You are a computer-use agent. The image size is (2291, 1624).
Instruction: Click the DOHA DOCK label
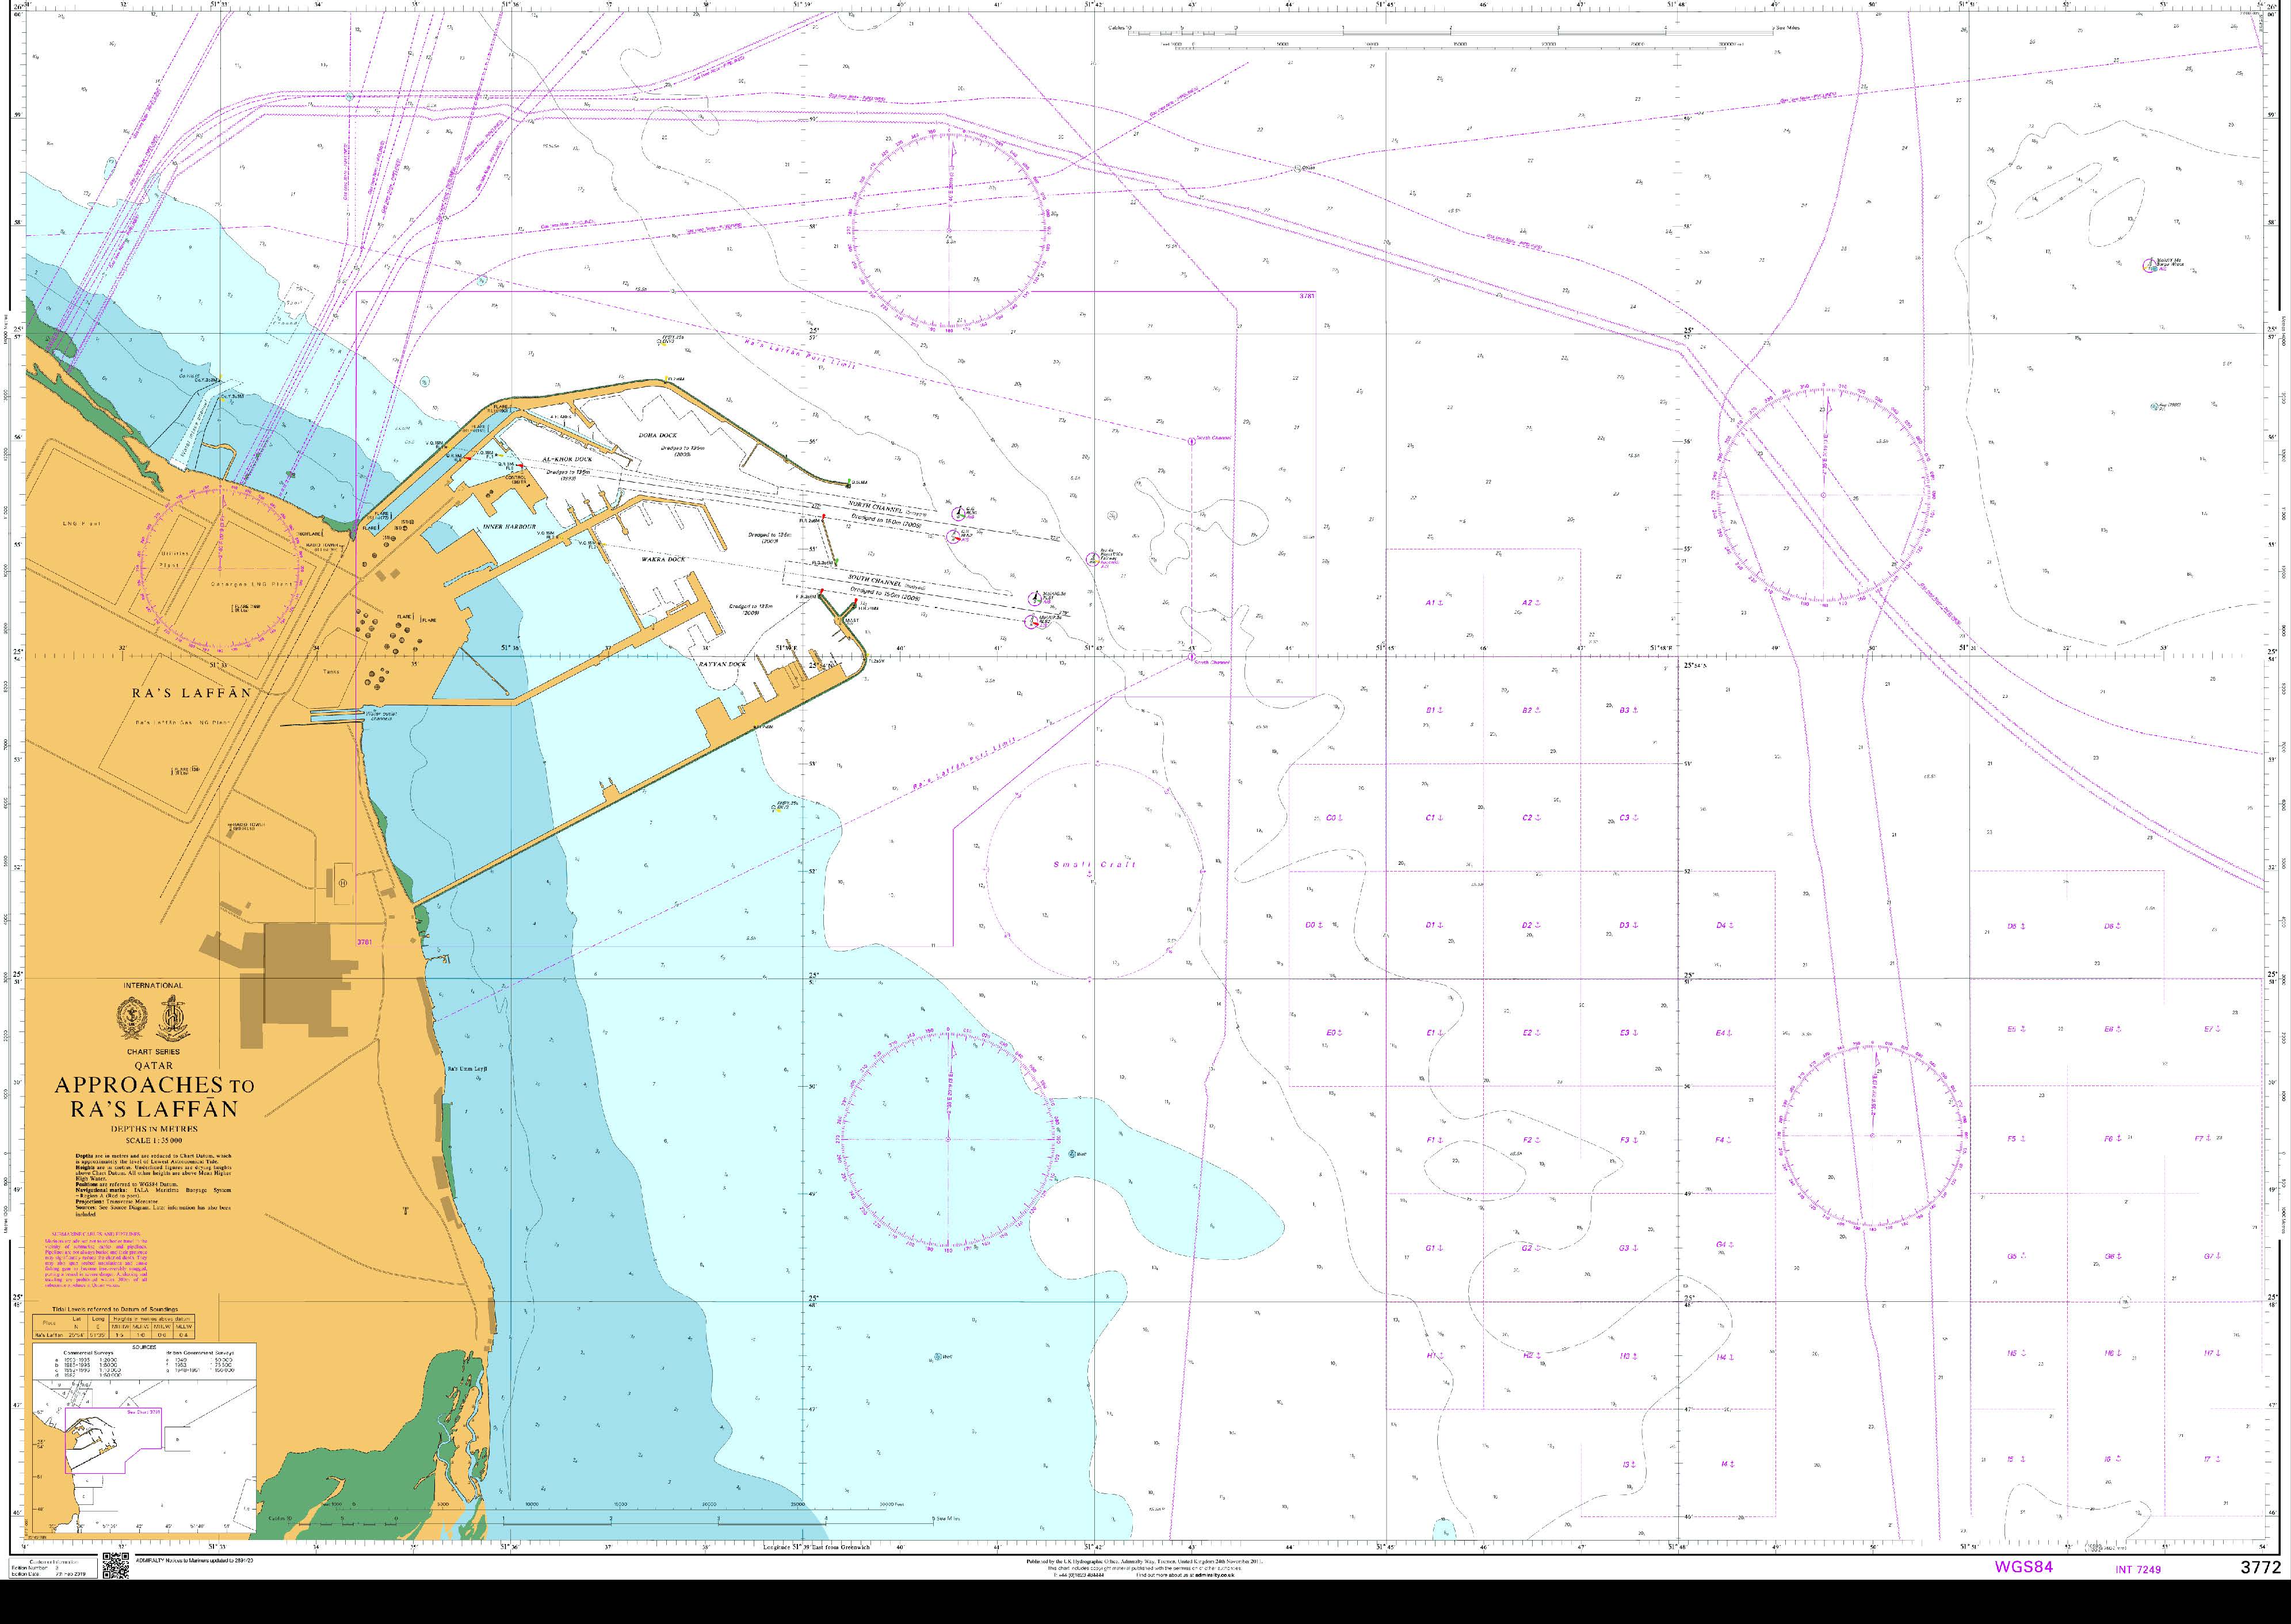[658, 435]
